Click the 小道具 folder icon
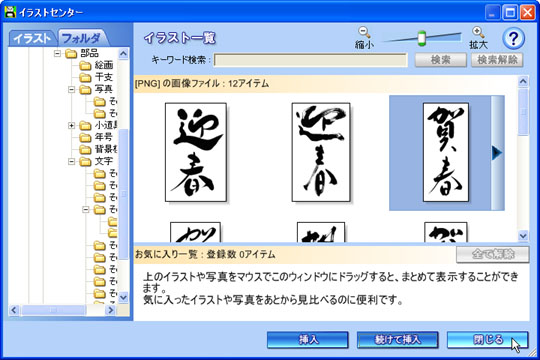Screen dimensions: 540x360 pos(85,126)
